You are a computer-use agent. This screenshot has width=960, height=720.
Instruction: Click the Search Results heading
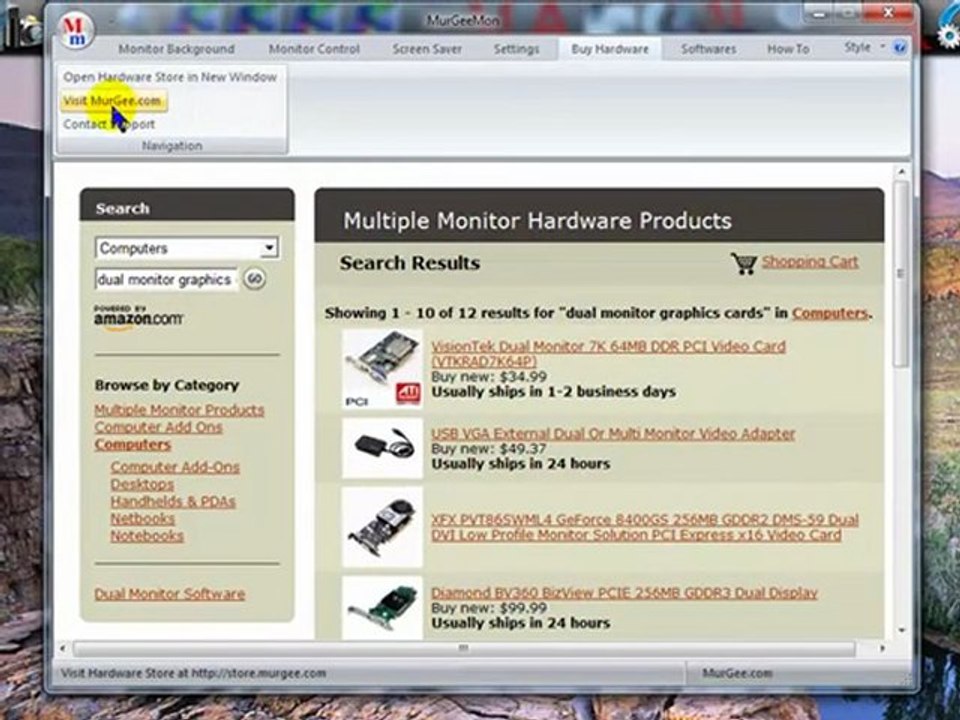[x=410, y=263]
